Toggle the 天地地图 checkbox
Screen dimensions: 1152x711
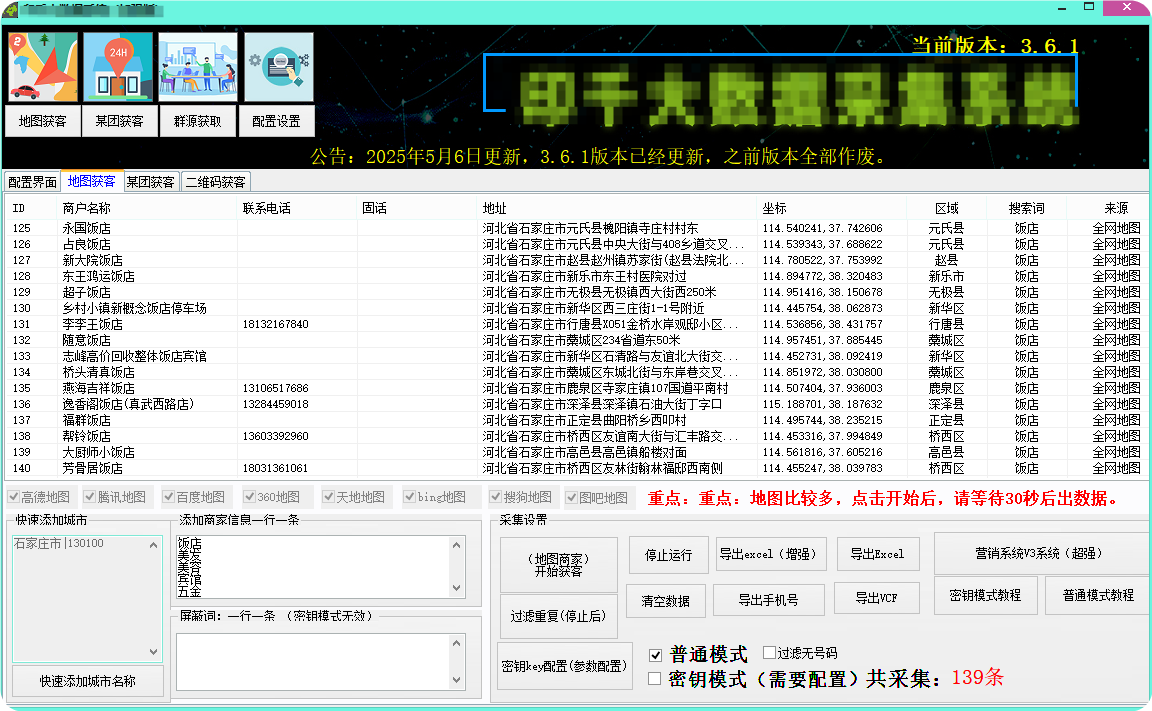[328, 497]
